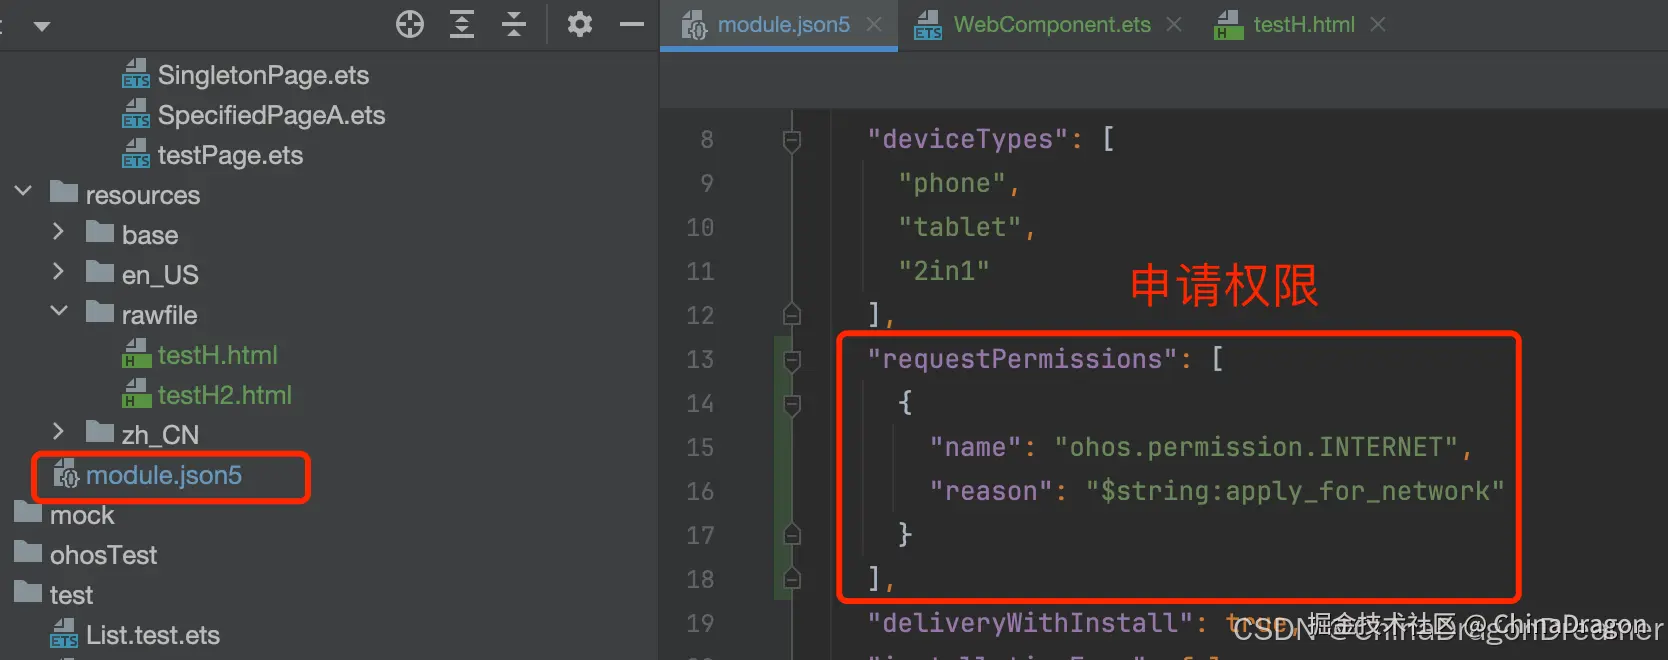Click the mock folder icon
Image resolution: width=1668 pixels, height=660 pixels.
tap(28, 511)
